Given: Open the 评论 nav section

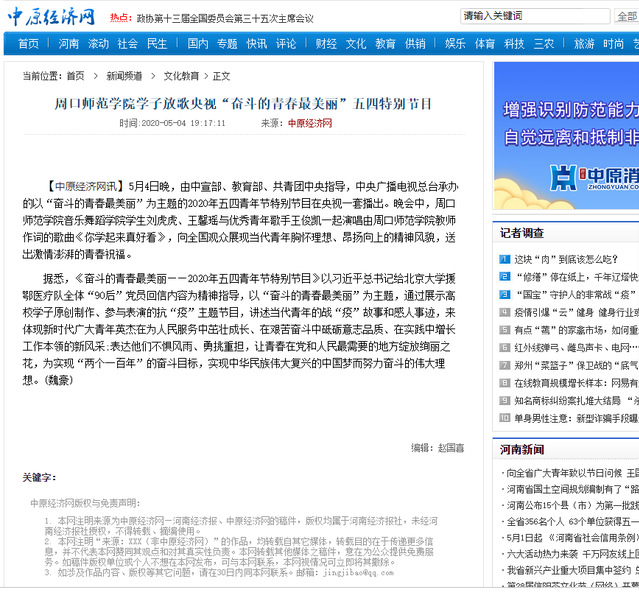Looking at the screenshot, I should click(x=286, y=44).
